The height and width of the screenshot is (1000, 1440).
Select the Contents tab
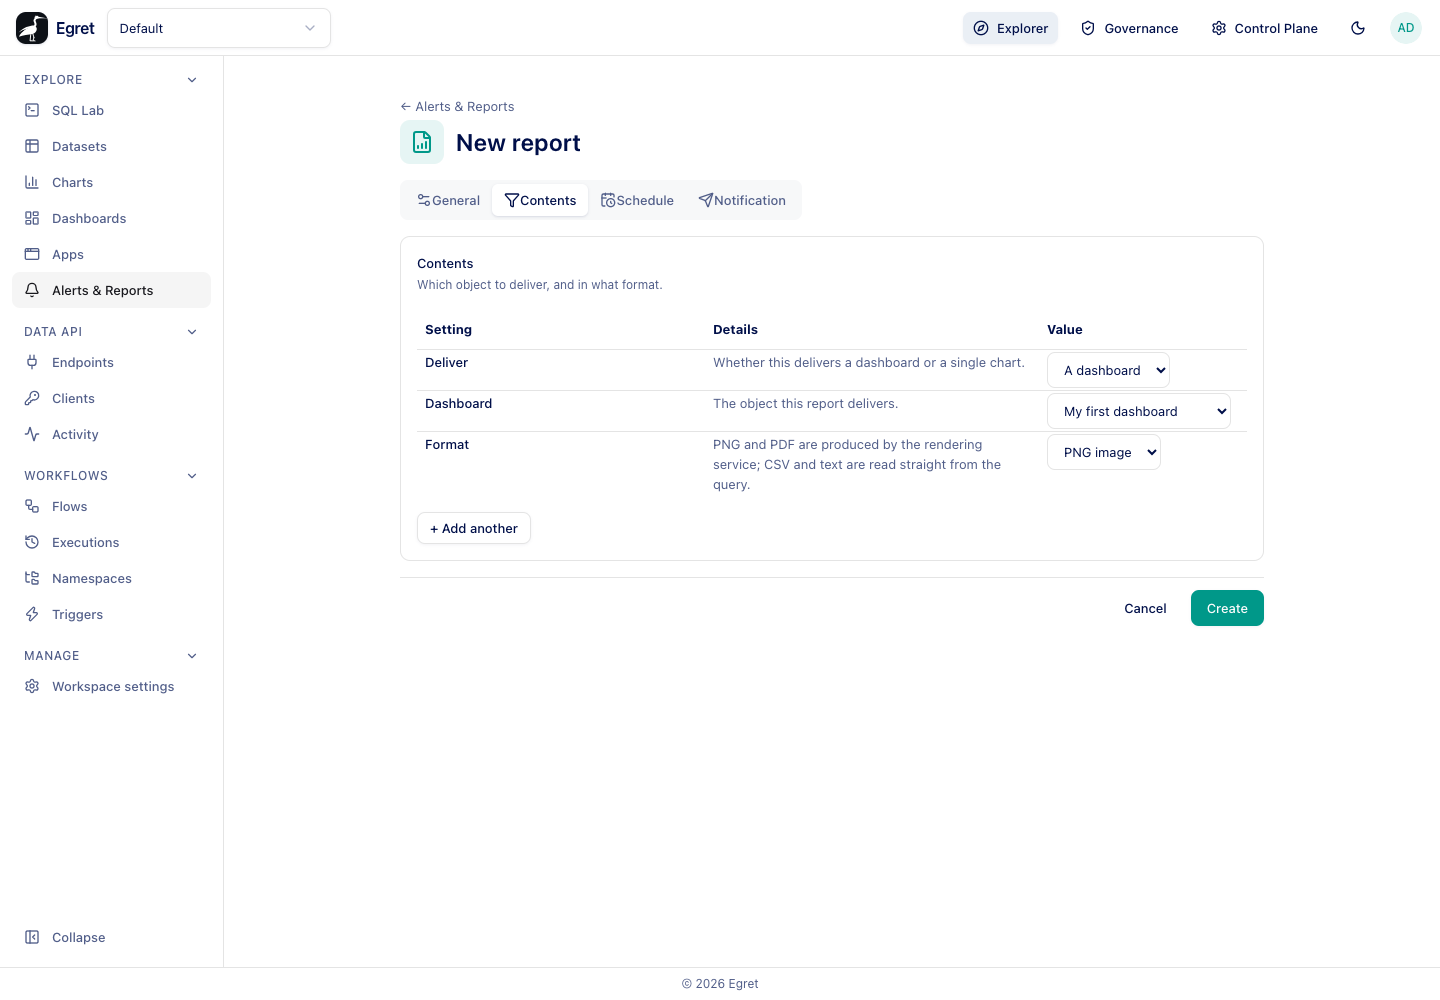(540, 200)
